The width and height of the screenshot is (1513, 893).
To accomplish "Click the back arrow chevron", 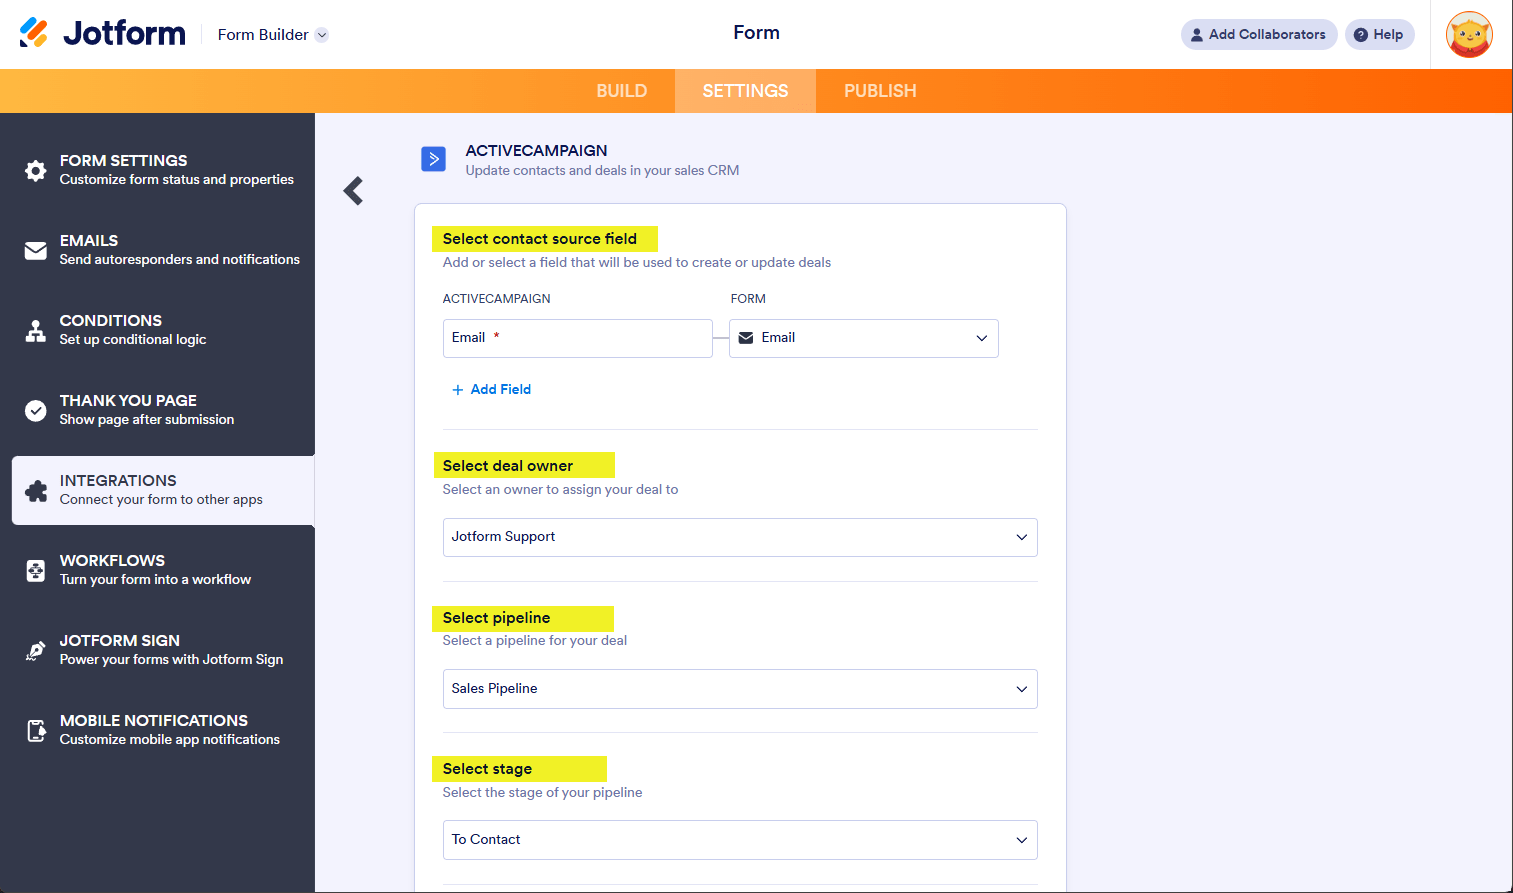I will [353, 190].
